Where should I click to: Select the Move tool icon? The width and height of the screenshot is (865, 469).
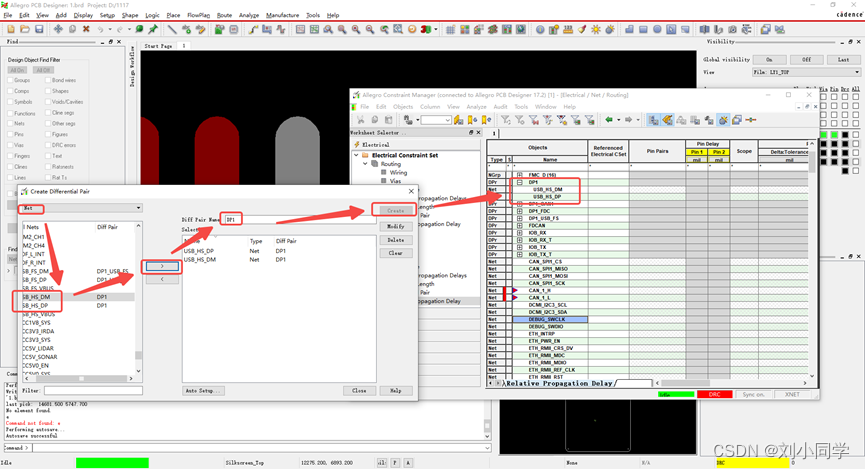click(x=58, y=29)
